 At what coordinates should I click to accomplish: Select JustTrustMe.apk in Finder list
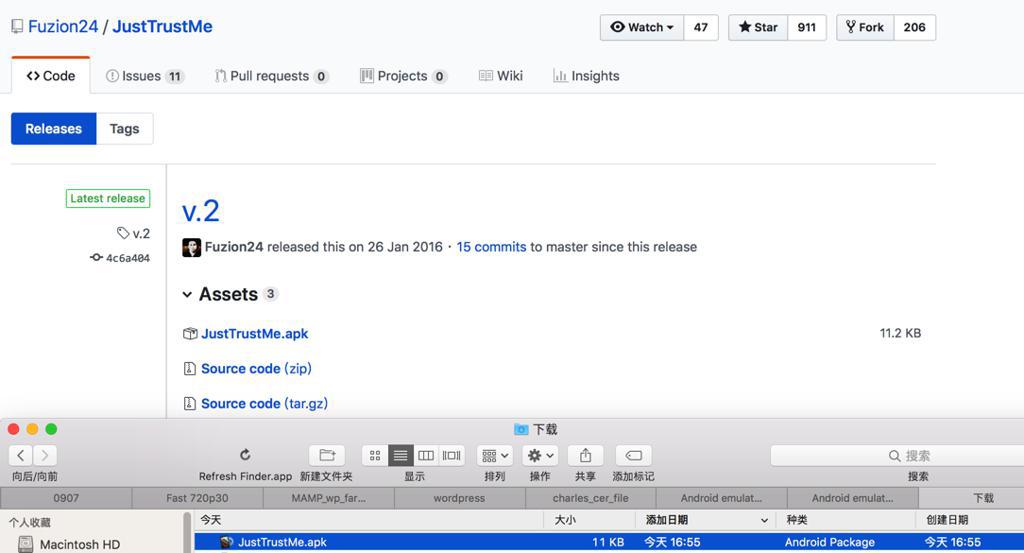(x=609, y=542)
